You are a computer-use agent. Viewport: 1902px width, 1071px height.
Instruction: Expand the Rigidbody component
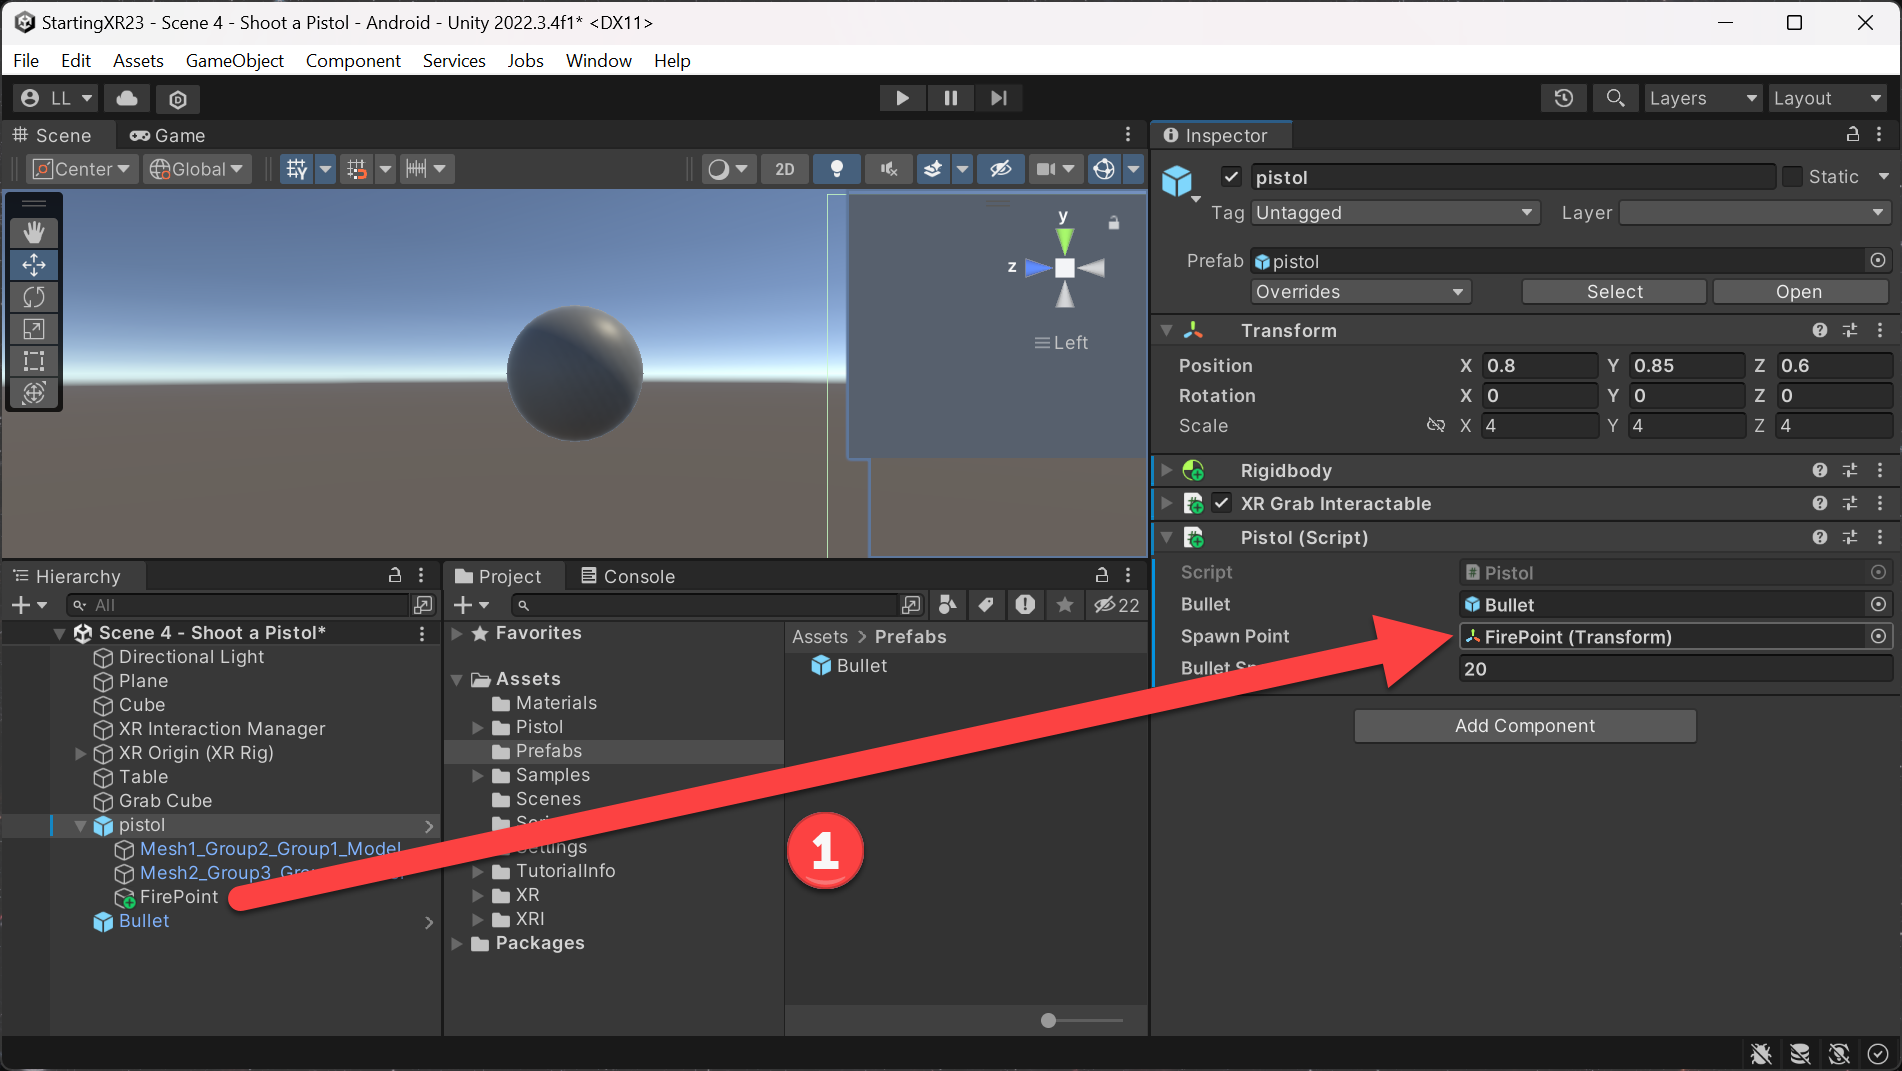1167,470
